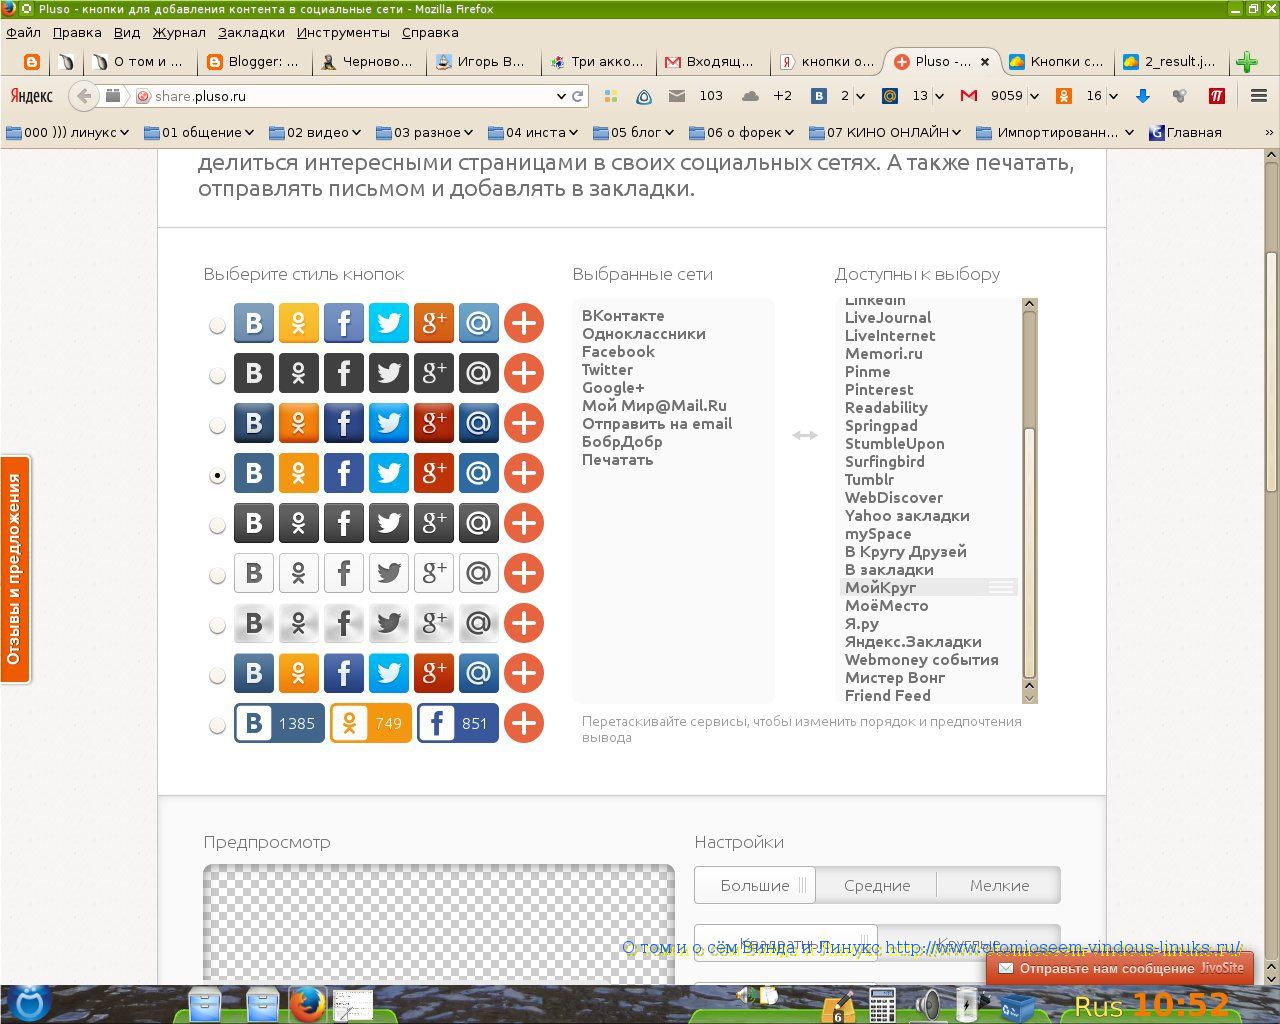Click the browser back arrow button
Image resolution: width=1280 pixels, height=1024 pixels.
click(85, 96)
